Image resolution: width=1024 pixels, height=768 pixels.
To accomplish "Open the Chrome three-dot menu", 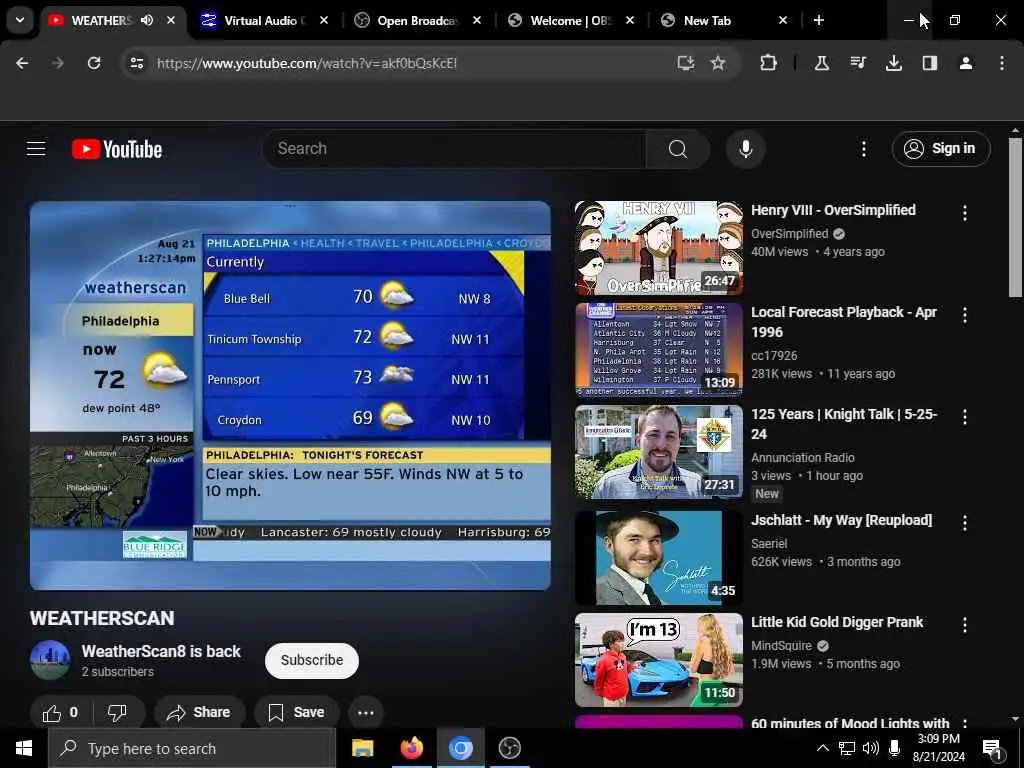I will [x=1002, y=63].
